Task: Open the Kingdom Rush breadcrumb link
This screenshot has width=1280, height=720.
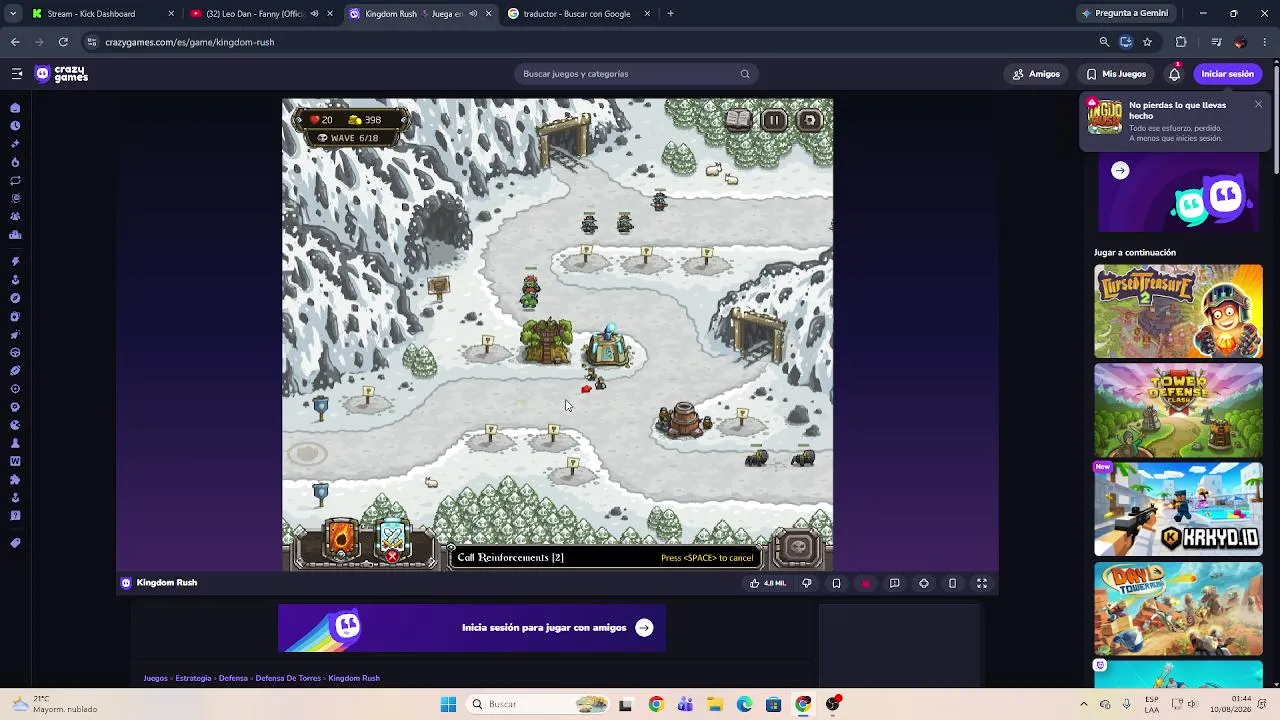Action: coord(354,678)
